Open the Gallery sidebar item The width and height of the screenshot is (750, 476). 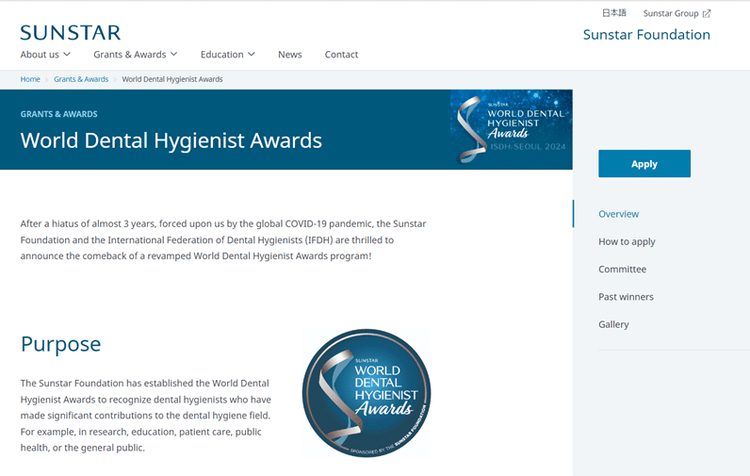coord(614,324)
